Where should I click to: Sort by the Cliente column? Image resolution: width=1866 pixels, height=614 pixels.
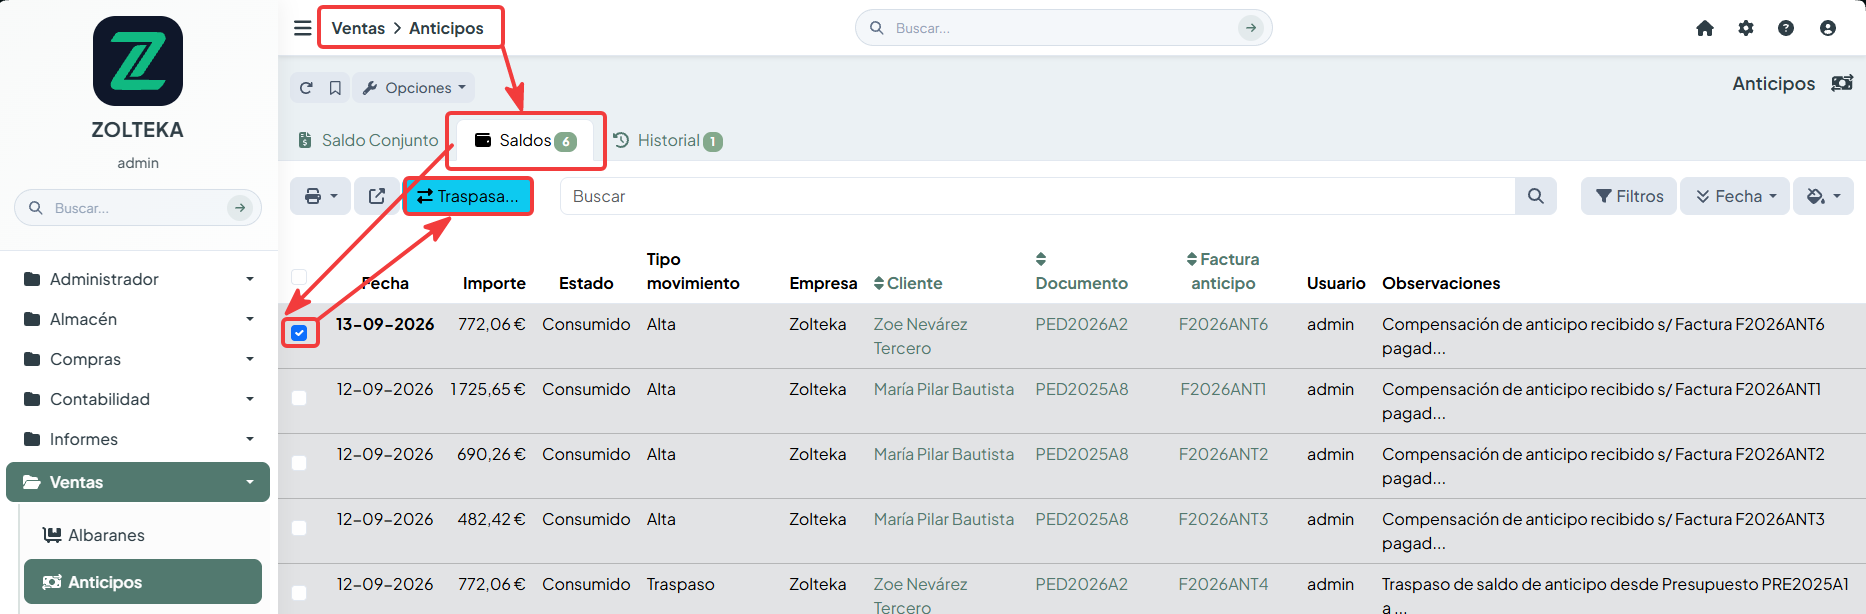point(908,283)
